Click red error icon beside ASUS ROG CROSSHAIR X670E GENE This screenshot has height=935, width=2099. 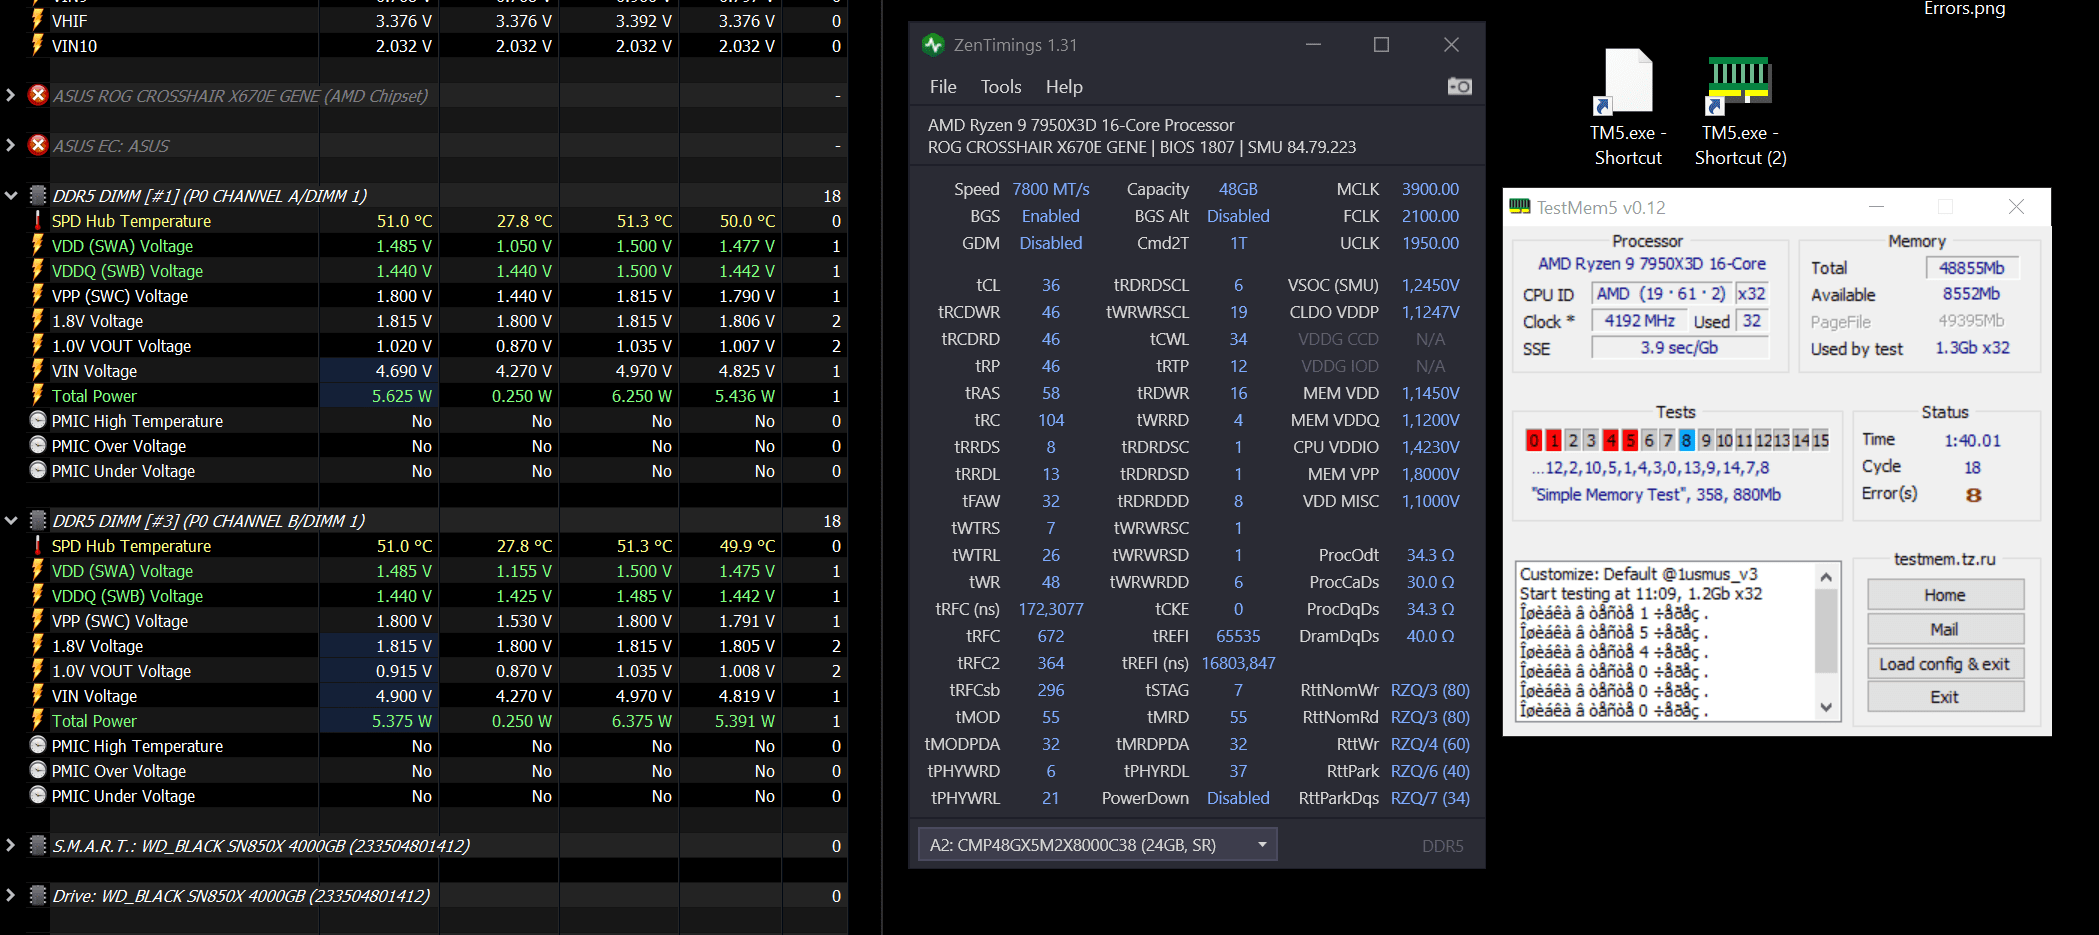(x=38, y=95)
